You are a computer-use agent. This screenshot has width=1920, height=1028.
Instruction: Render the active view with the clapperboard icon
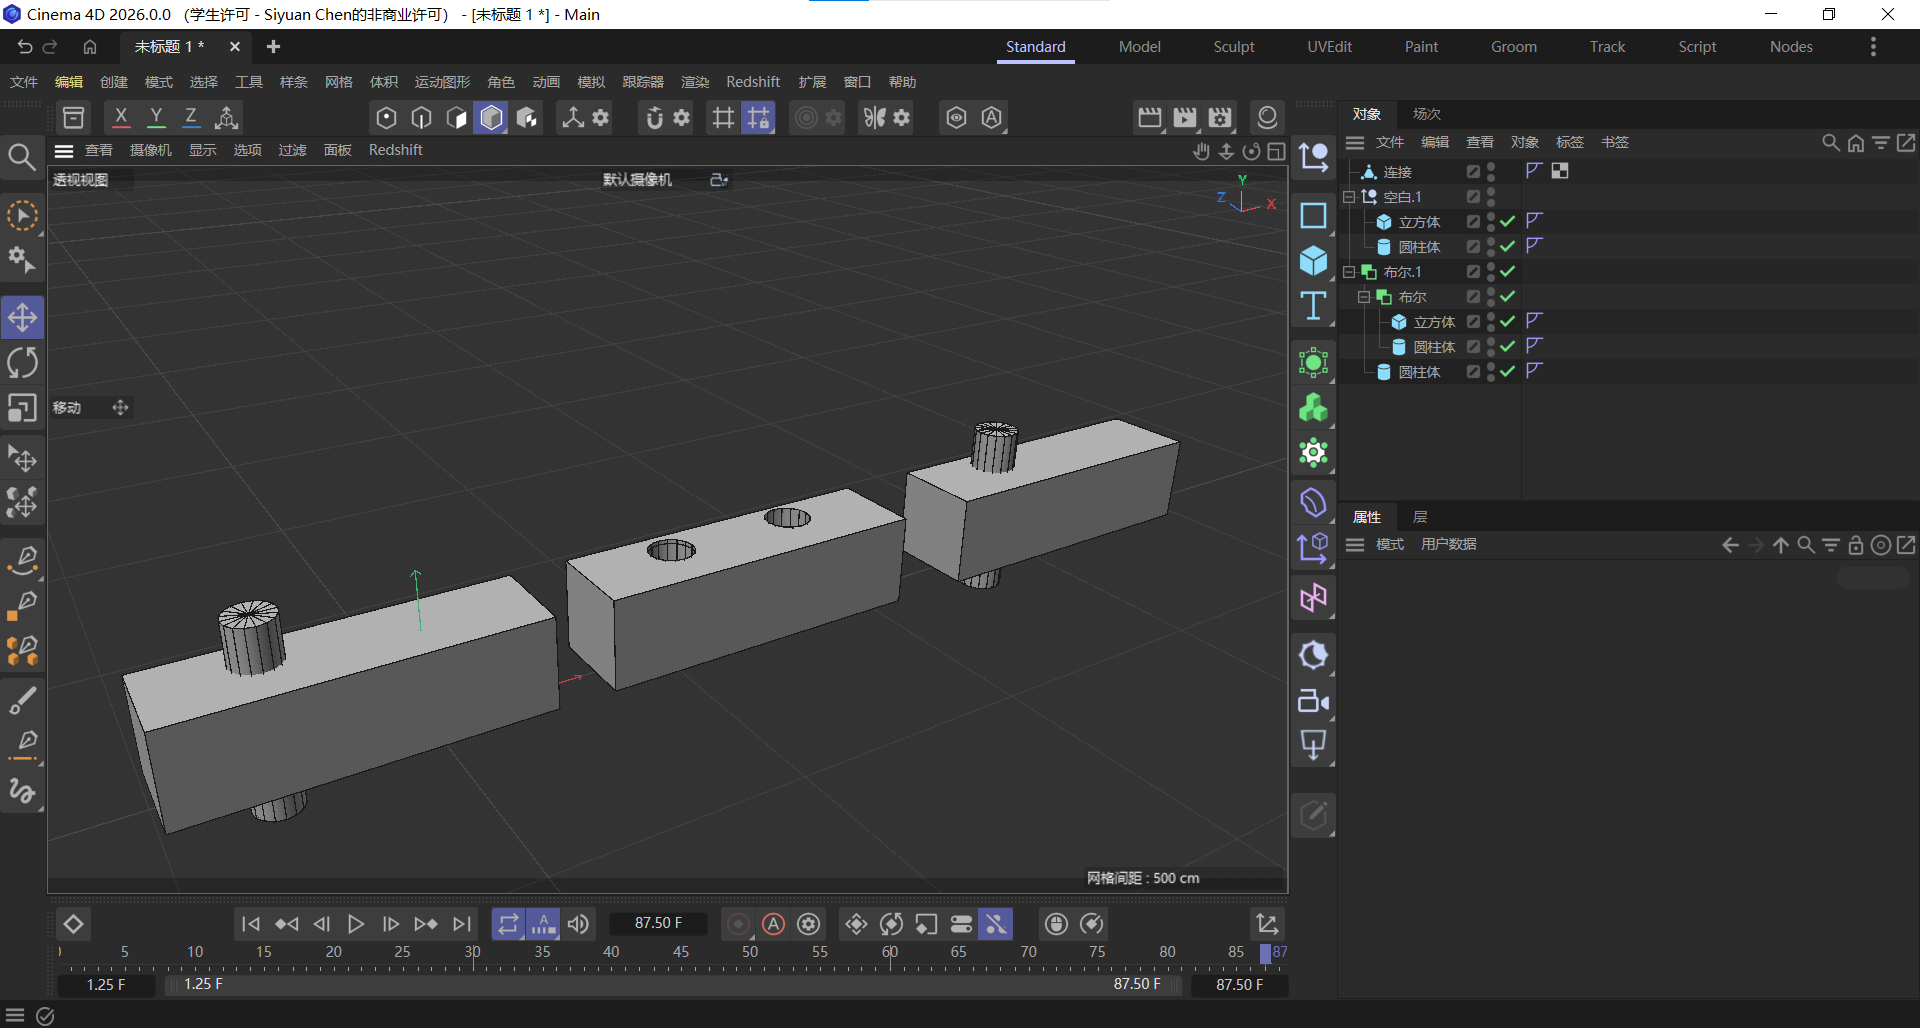coord(1149,117)
